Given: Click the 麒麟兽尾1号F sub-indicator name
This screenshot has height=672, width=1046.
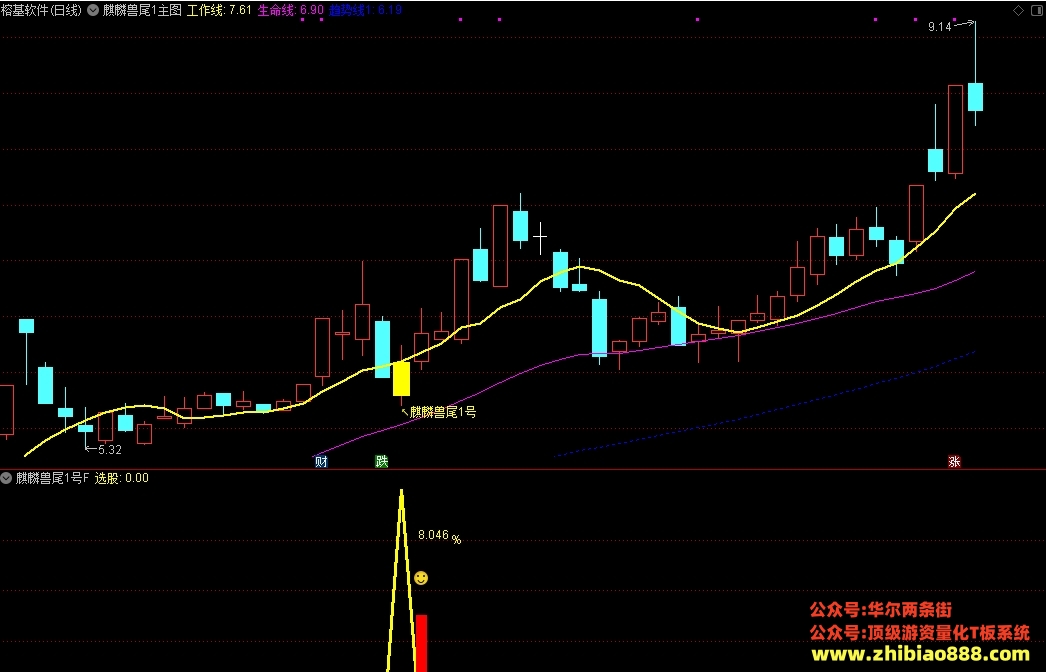Looking at the screenshot, I should tap(52, 478).
